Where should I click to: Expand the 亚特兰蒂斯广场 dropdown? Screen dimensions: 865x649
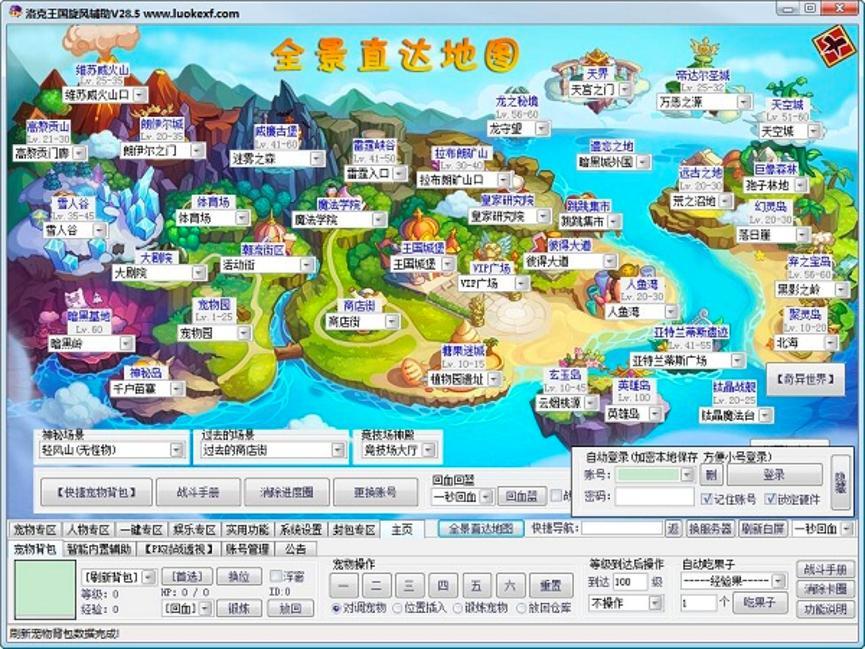point(738,361)
